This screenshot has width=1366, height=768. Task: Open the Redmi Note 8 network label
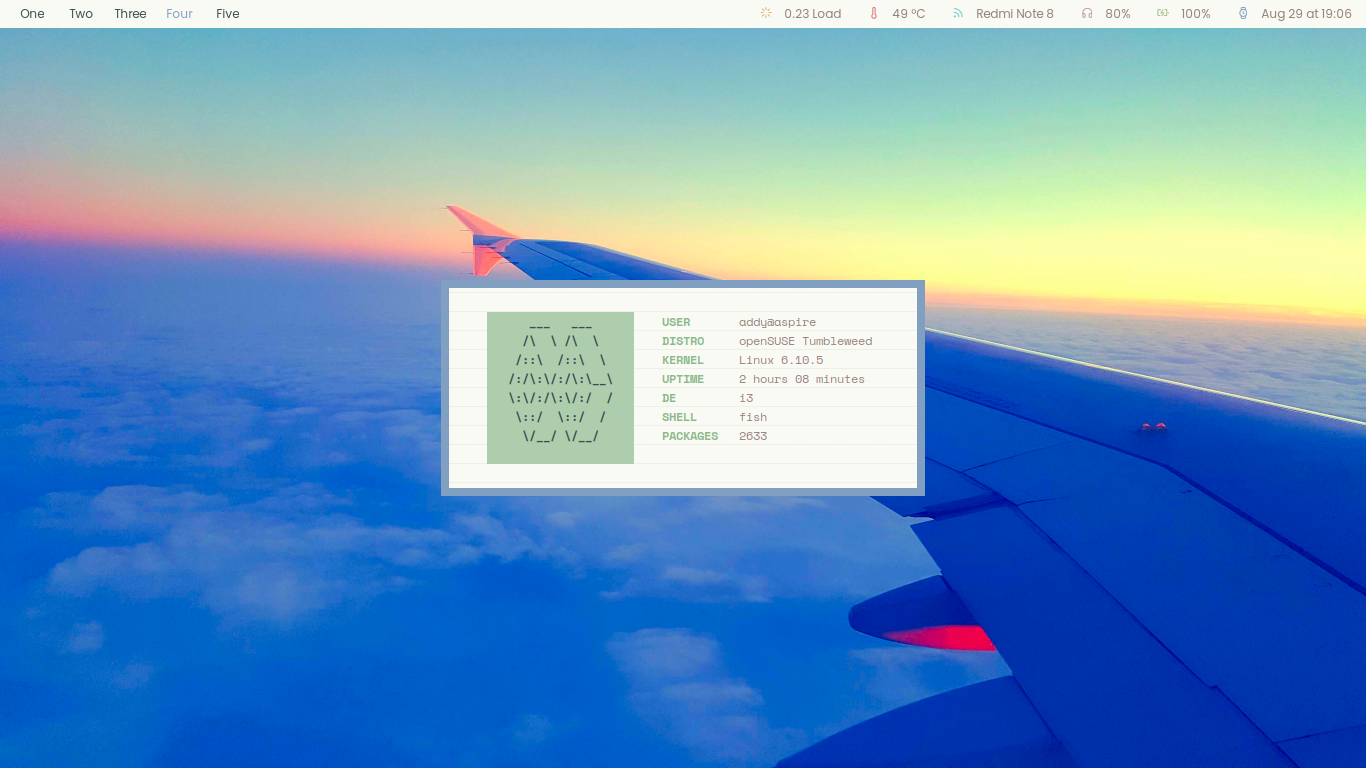point(1014,14)
